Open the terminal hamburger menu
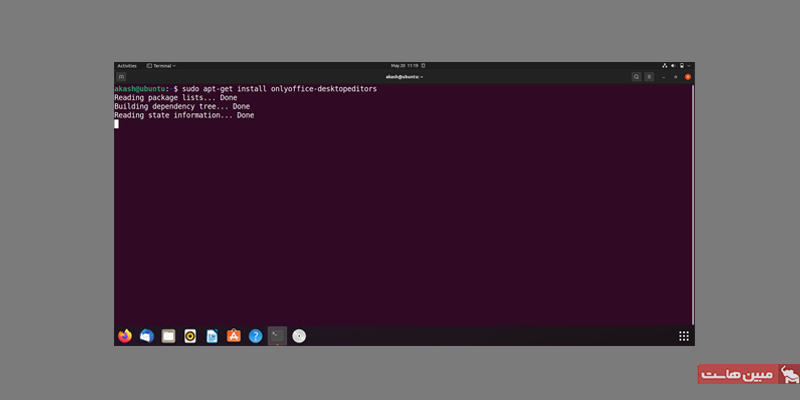 click(651, 76)
